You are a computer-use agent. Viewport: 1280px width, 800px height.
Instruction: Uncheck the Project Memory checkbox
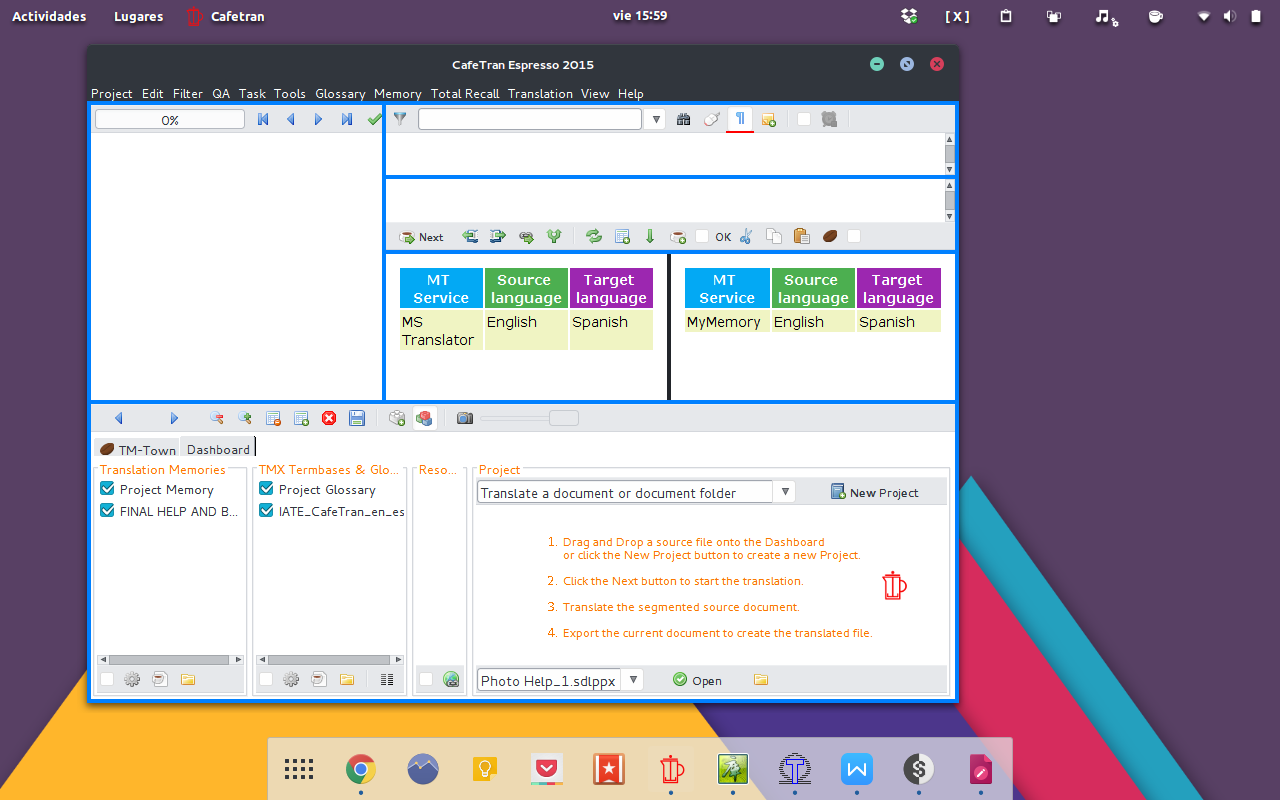pos(108,489)
